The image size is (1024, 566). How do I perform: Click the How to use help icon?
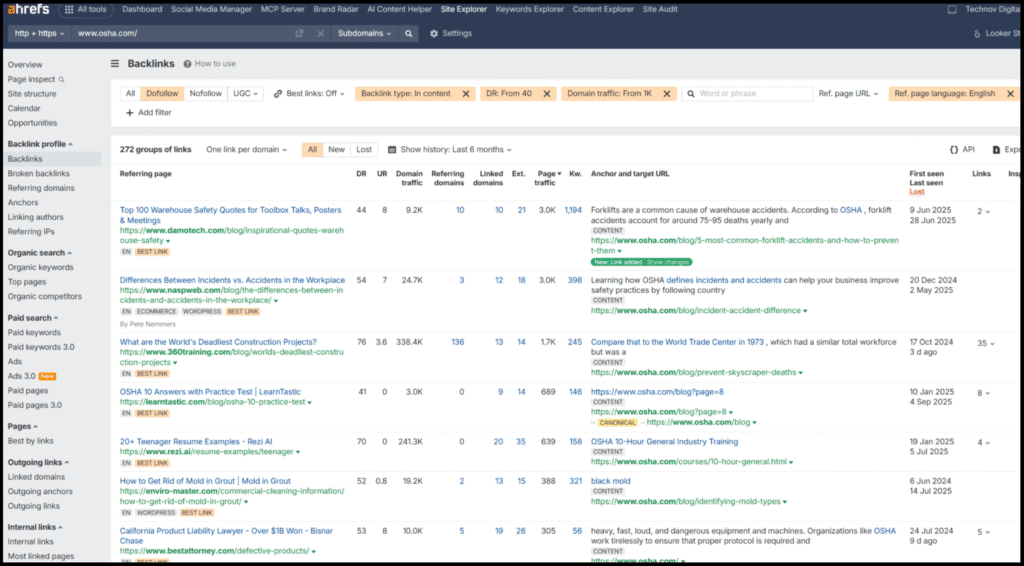click(x=188, y=64)
